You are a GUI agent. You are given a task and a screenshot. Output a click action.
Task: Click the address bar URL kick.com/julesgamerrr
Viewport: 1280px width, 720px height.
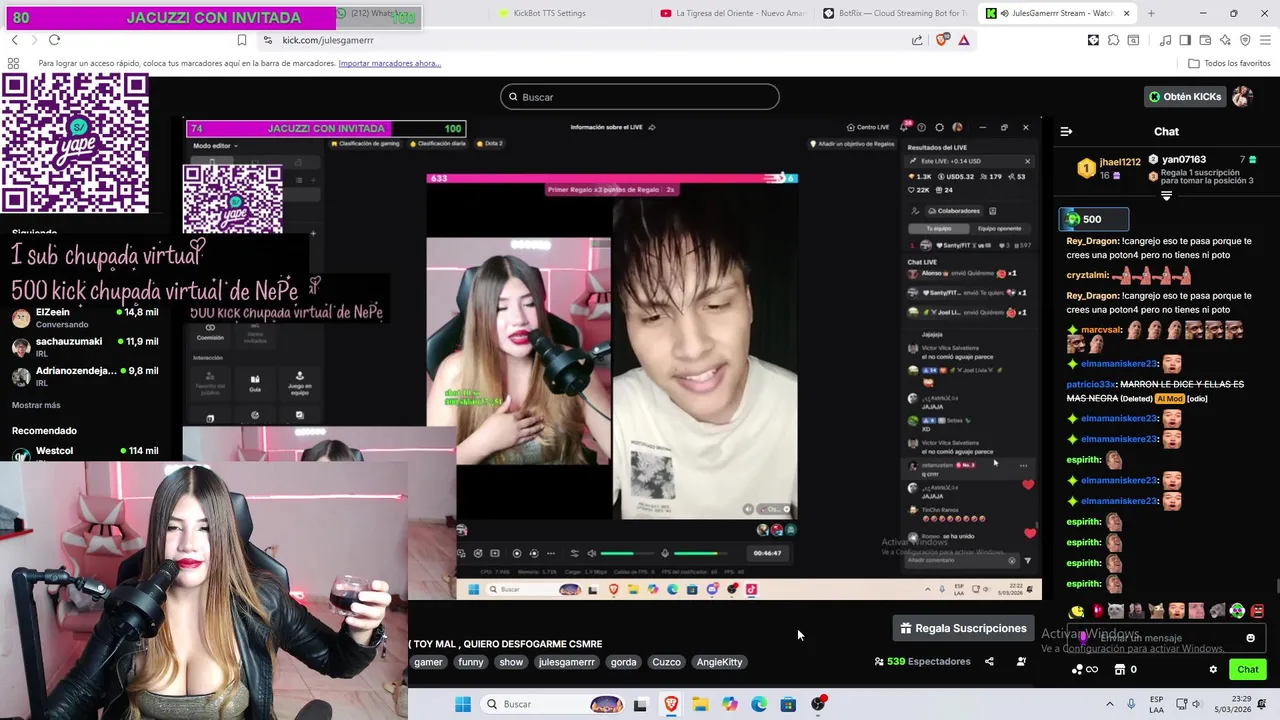coord(328,40)
